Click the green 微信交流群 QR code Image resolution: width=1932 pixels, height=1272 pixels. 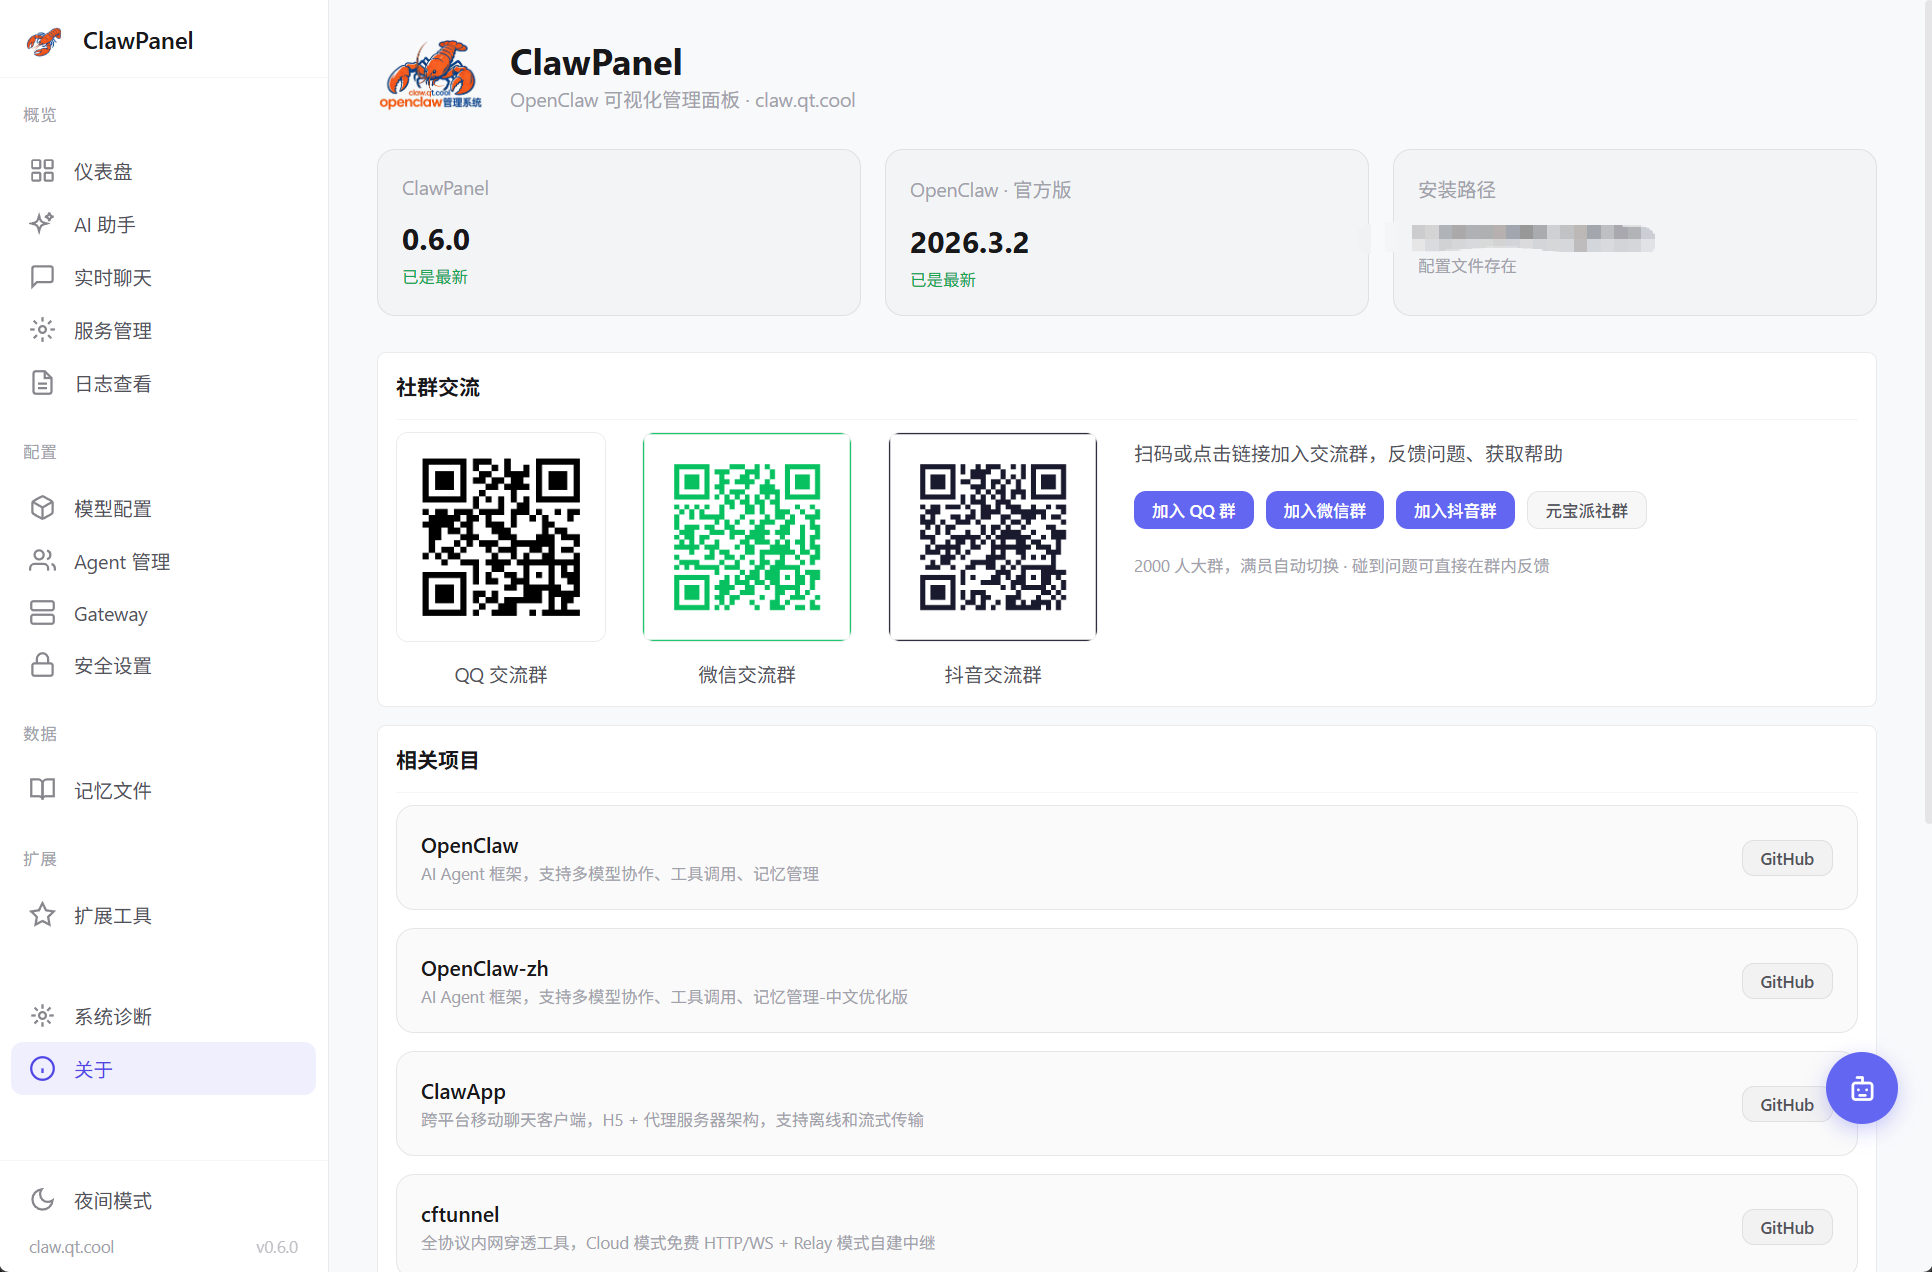[747, 537]
